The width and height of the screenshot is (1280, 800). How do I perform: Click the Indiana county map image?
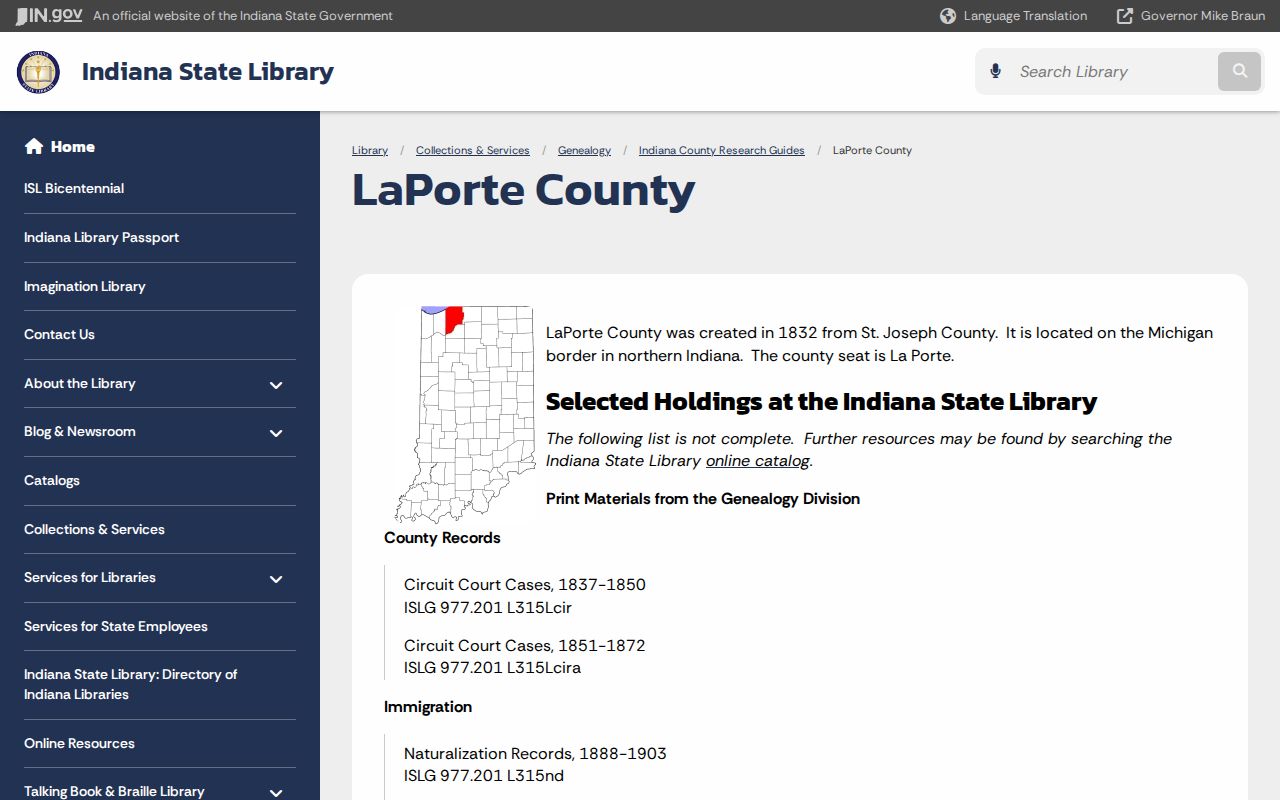(x=465, y=415)
